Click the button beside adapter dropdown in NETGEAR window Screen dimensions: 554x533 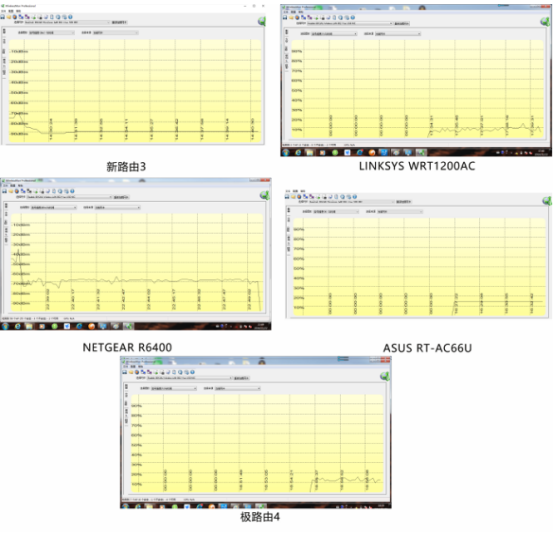tap(121, 197)
